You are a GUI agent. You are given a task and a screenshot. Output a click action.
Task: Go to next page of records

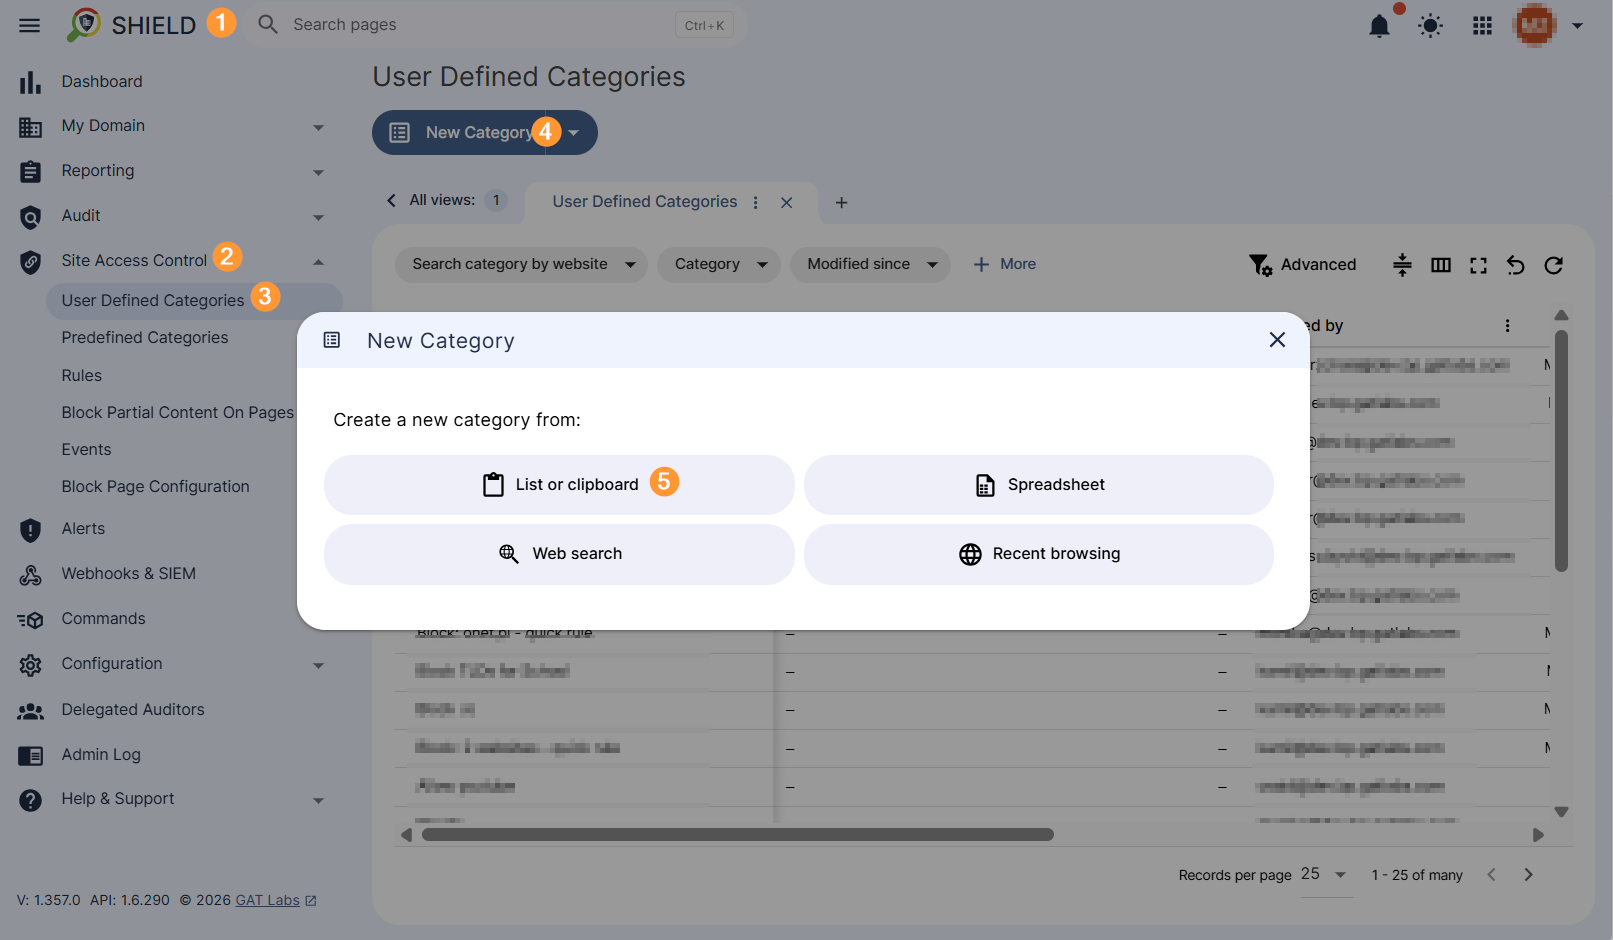[x=1528, y=875]
